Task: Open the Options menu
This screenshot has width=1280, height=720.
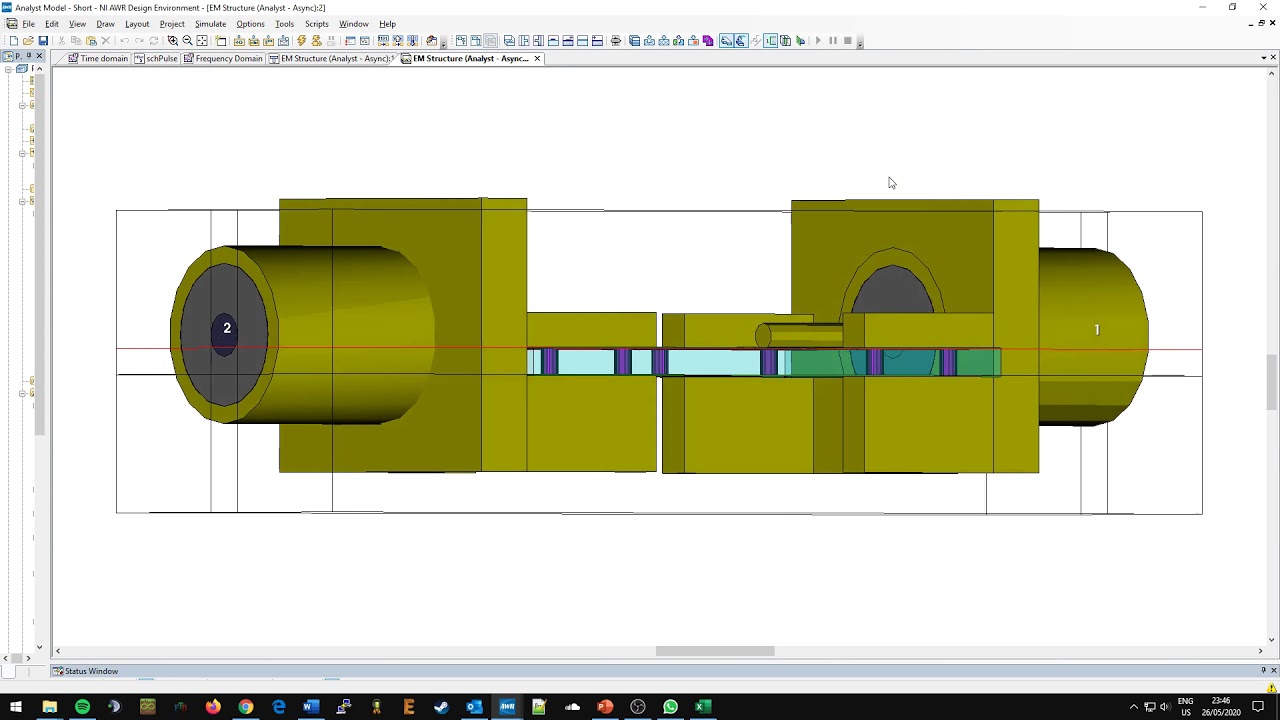Action: (x=250, y=24)
